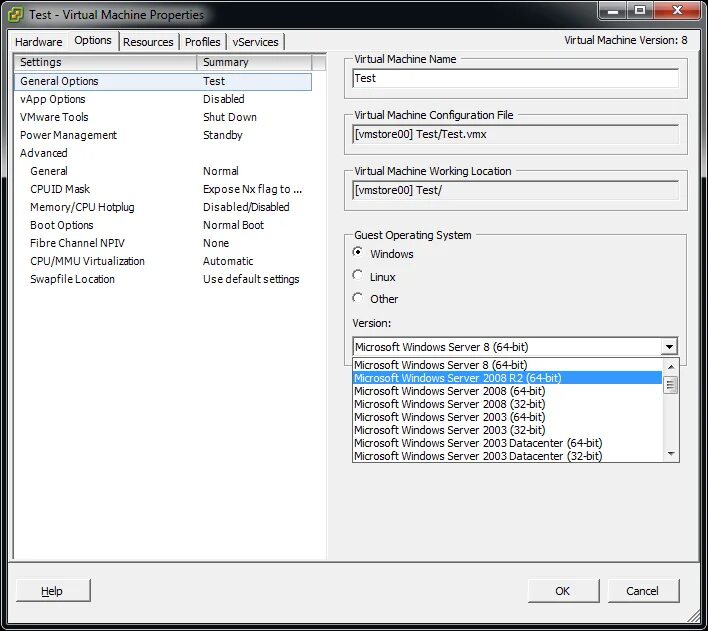Pick Microsoft Windows Server 2008 (32-bit)
The height and width of the screenshot is (631, 708).
(507, 404)
